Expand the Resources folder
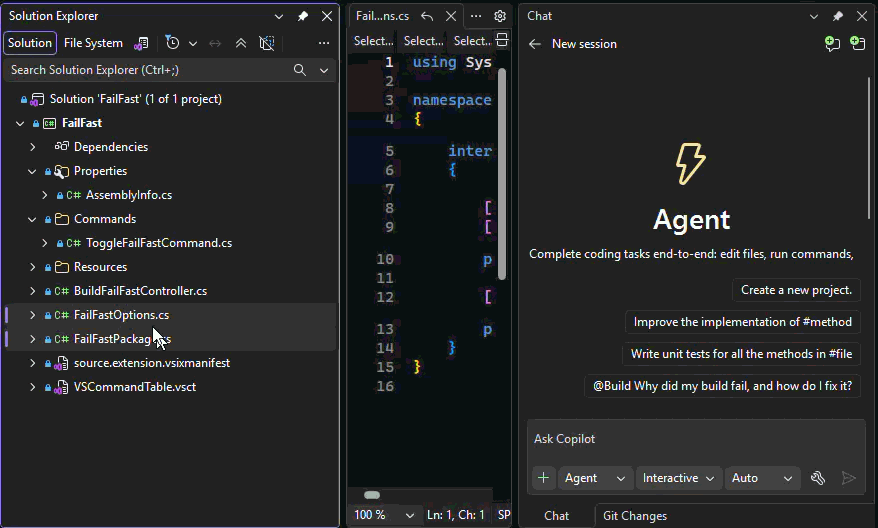The height and width of the screenshot is (528, 878). (x=32, y=267)
